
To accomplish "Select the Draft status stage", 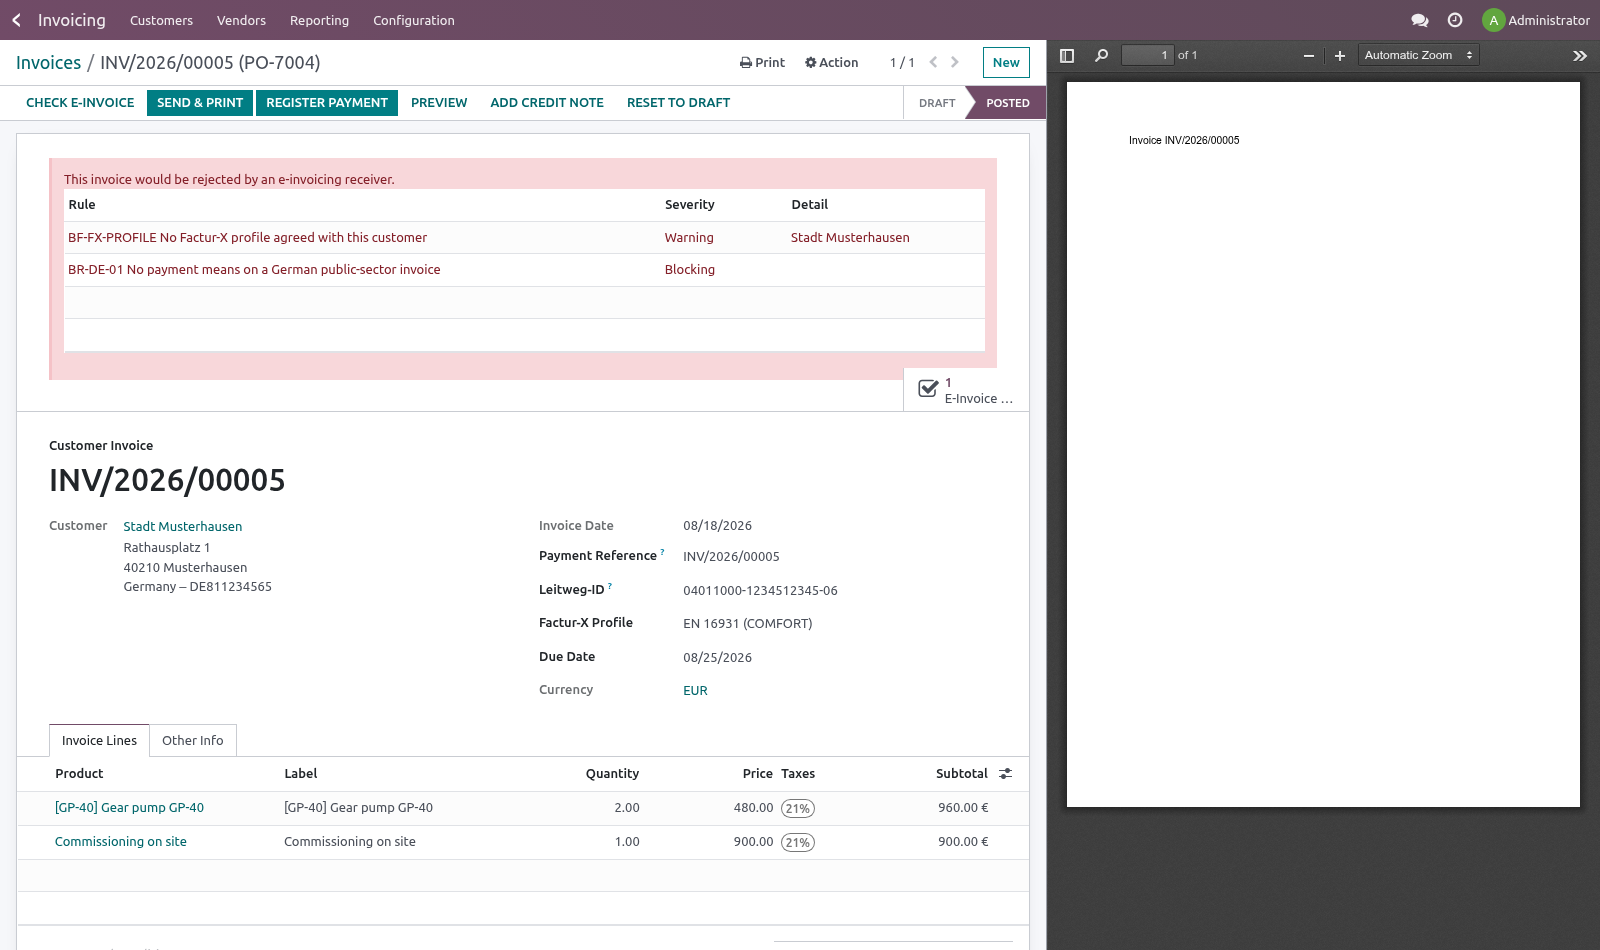I will 937,103.
